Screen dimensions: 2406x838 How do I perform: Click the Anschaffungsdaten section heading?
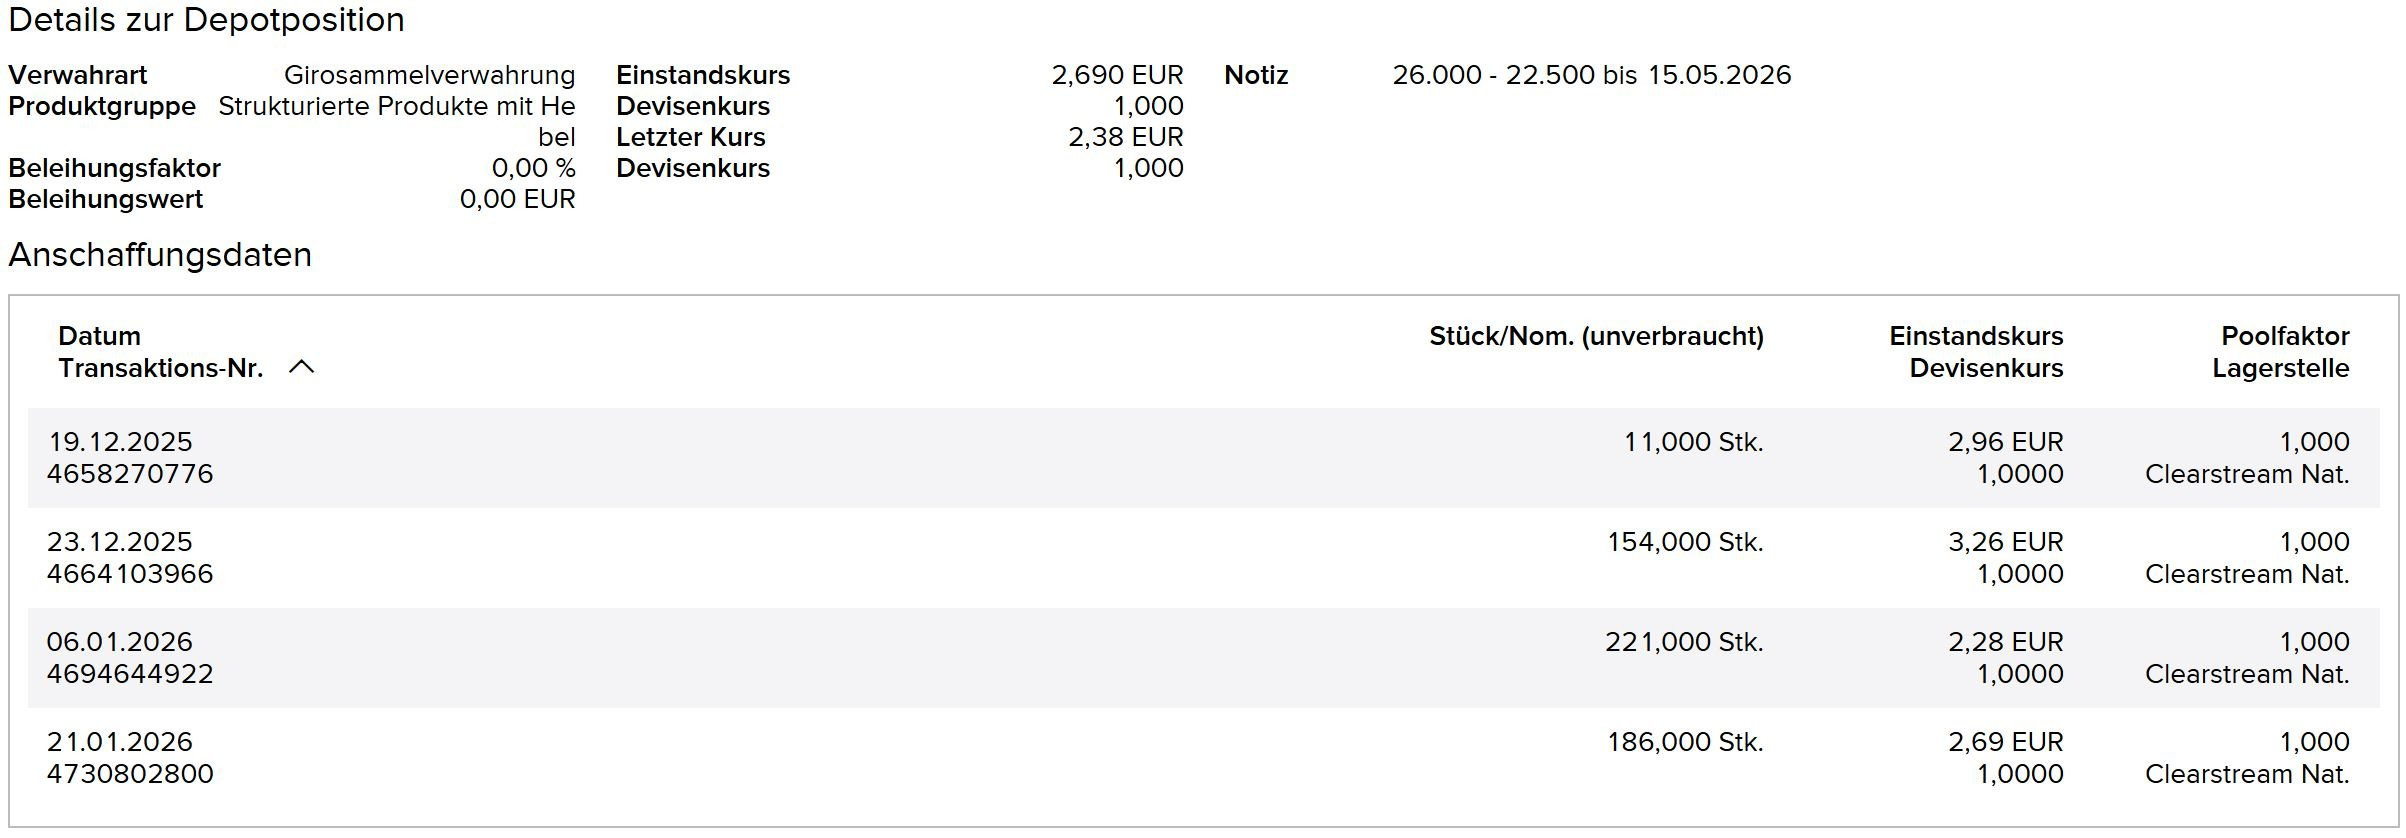point(160,255)
